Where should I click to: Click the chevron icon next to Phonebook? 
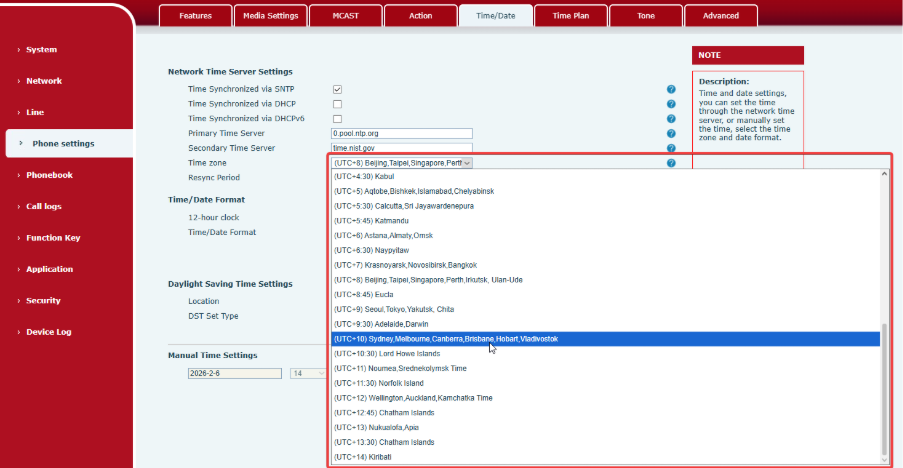coord(18,175)
